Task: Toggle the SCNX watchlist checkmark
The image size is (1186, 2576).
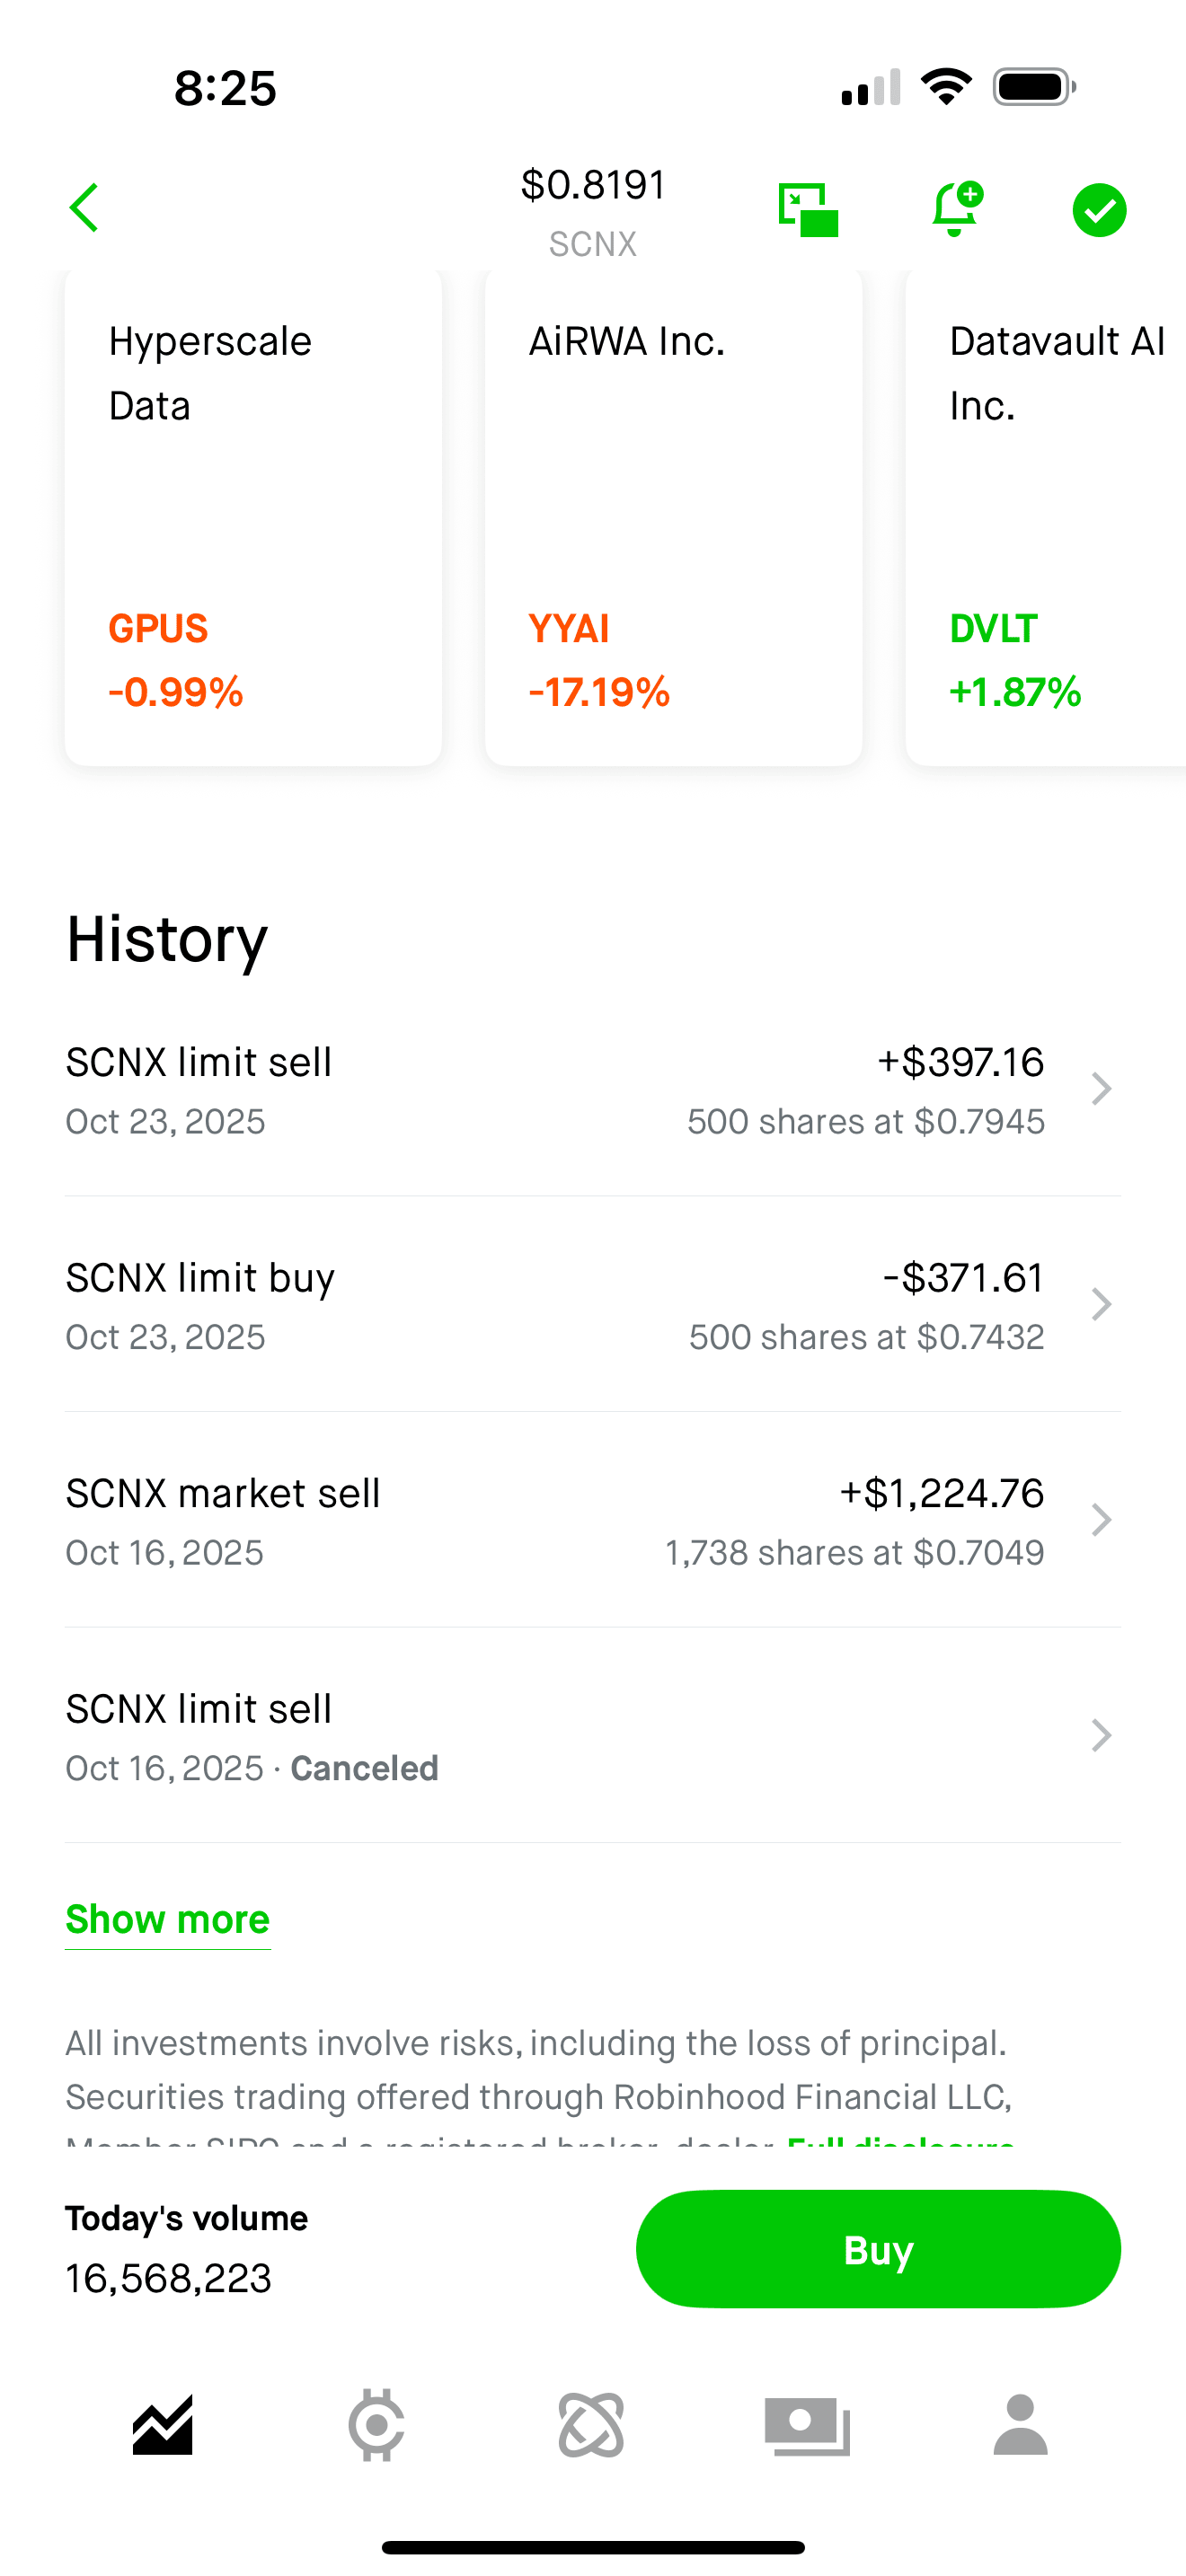Action: coord(1099,210)
